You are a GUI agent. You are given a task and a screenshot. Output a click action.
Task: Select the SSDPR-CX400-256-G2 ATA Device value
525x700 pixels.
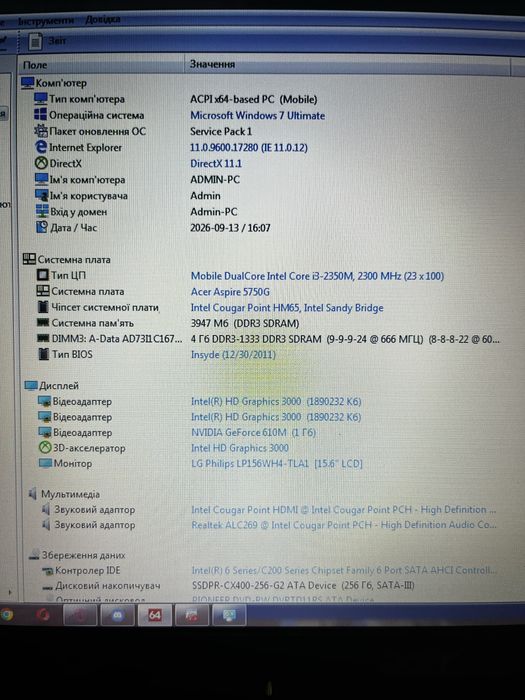coord(303,585)
